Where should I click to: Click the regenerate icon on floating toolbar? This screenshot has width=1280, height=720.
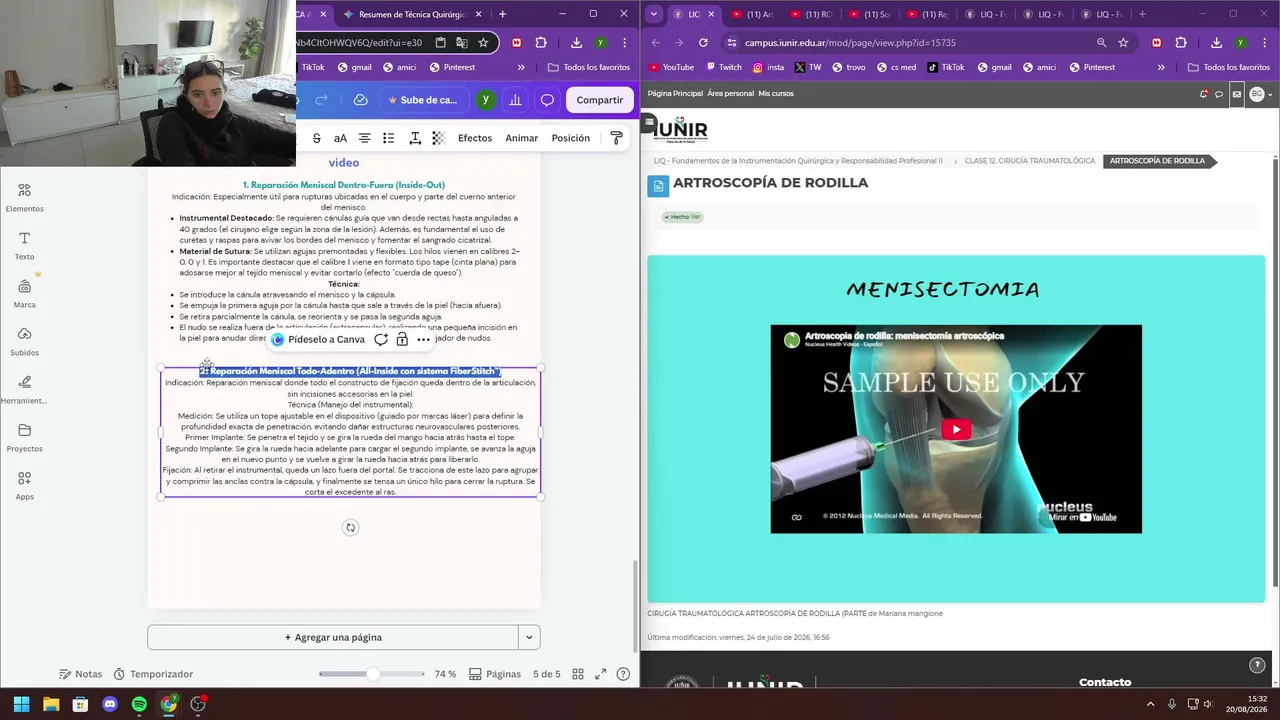pos(380,339)
